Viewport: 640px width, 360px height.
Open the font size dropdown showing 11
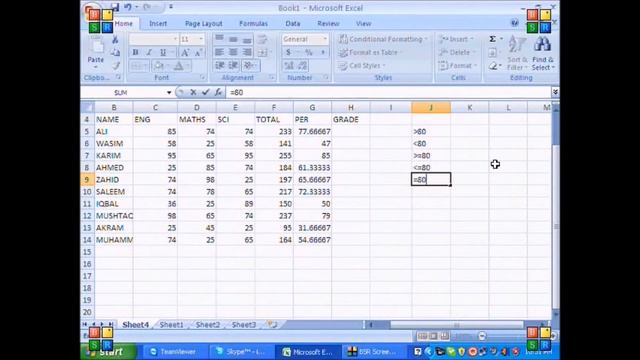[201, 39]
